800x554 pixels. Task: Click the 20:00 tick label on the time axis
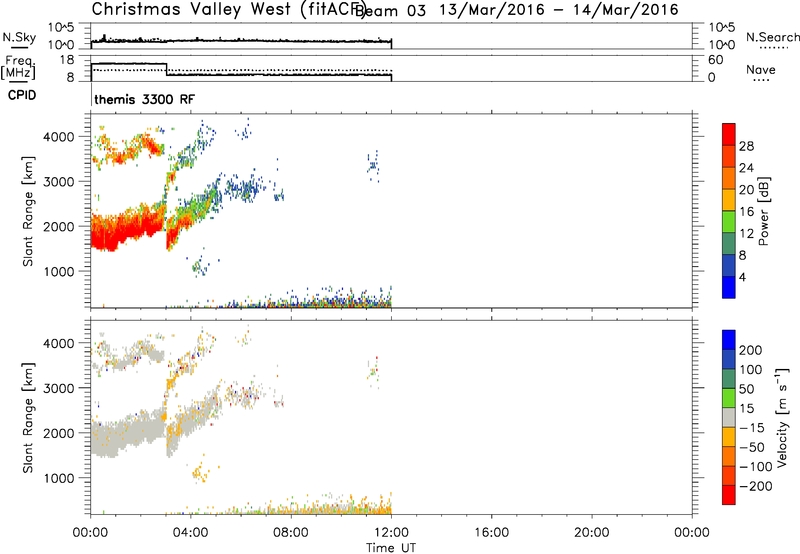click(592, 533)
